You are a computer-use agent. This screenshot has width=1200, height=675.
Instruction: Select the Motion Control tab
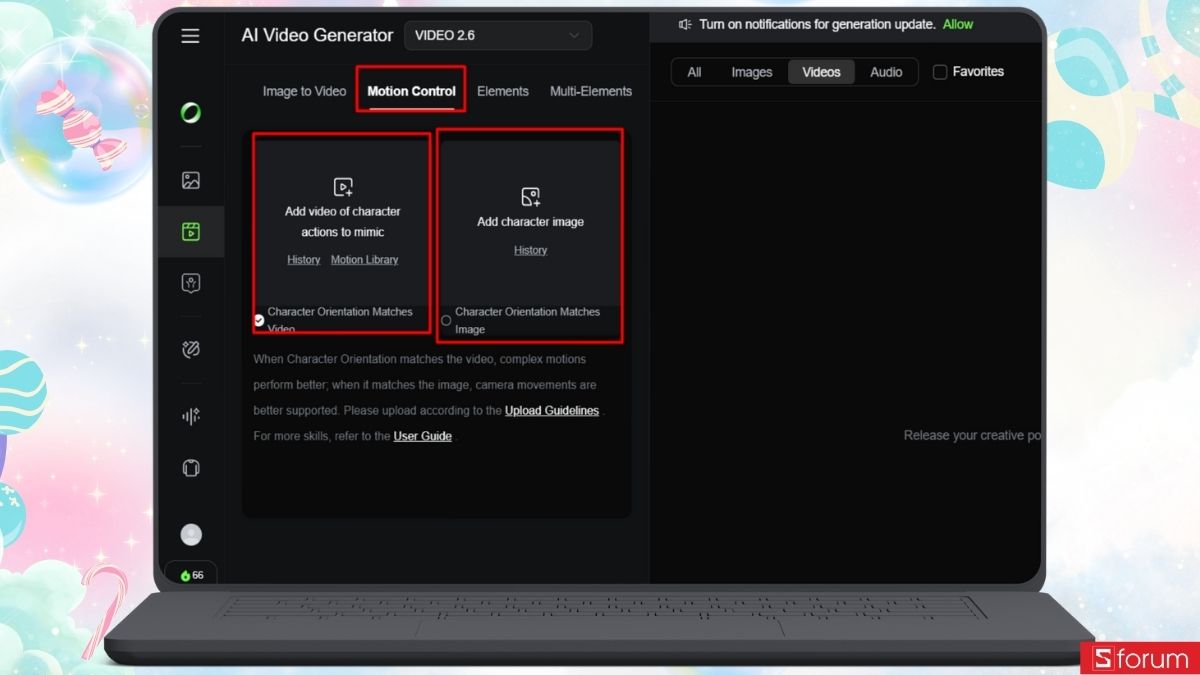point(411,91)
